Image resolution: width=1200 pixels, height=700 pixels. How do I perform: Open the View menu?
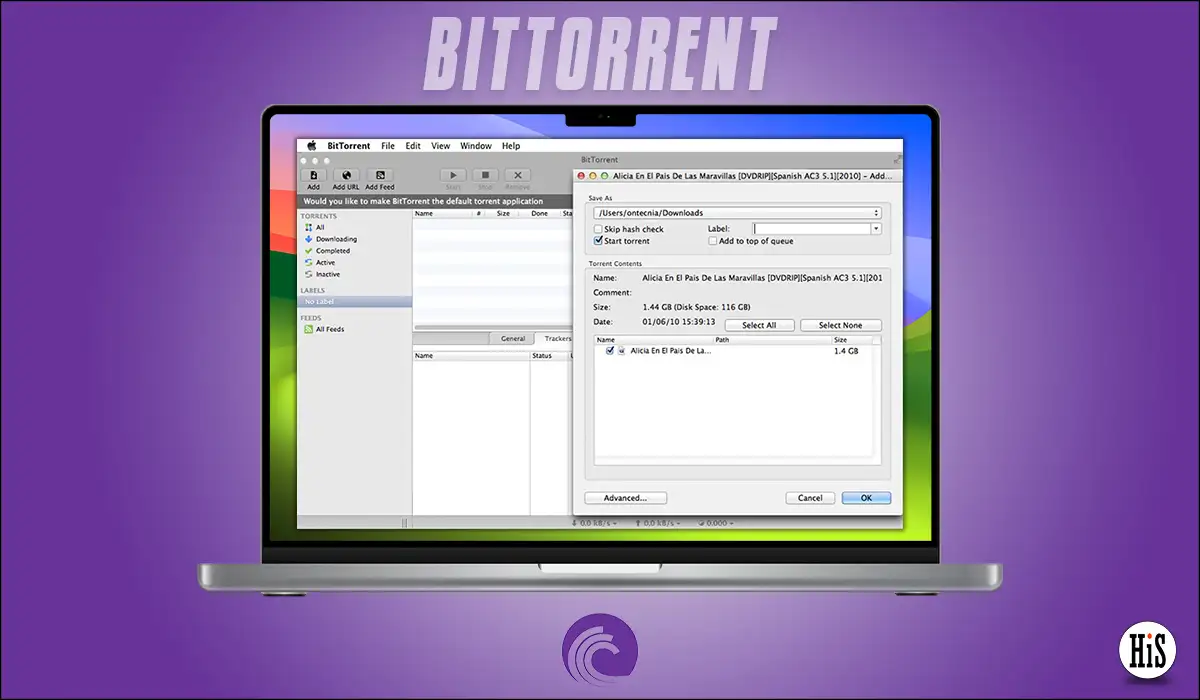[x=441, y=146]
